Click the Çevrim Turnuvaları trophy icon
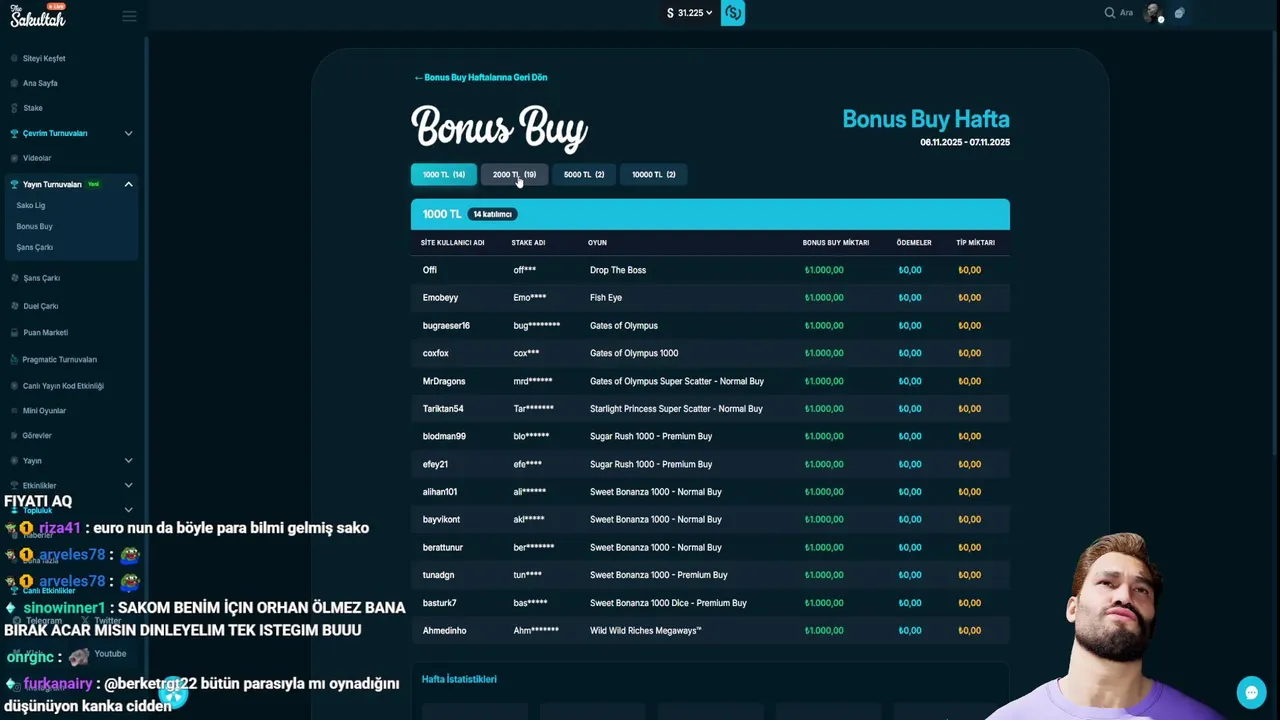The height and width of the screenshot is (720, 1280). pos(14,133)
